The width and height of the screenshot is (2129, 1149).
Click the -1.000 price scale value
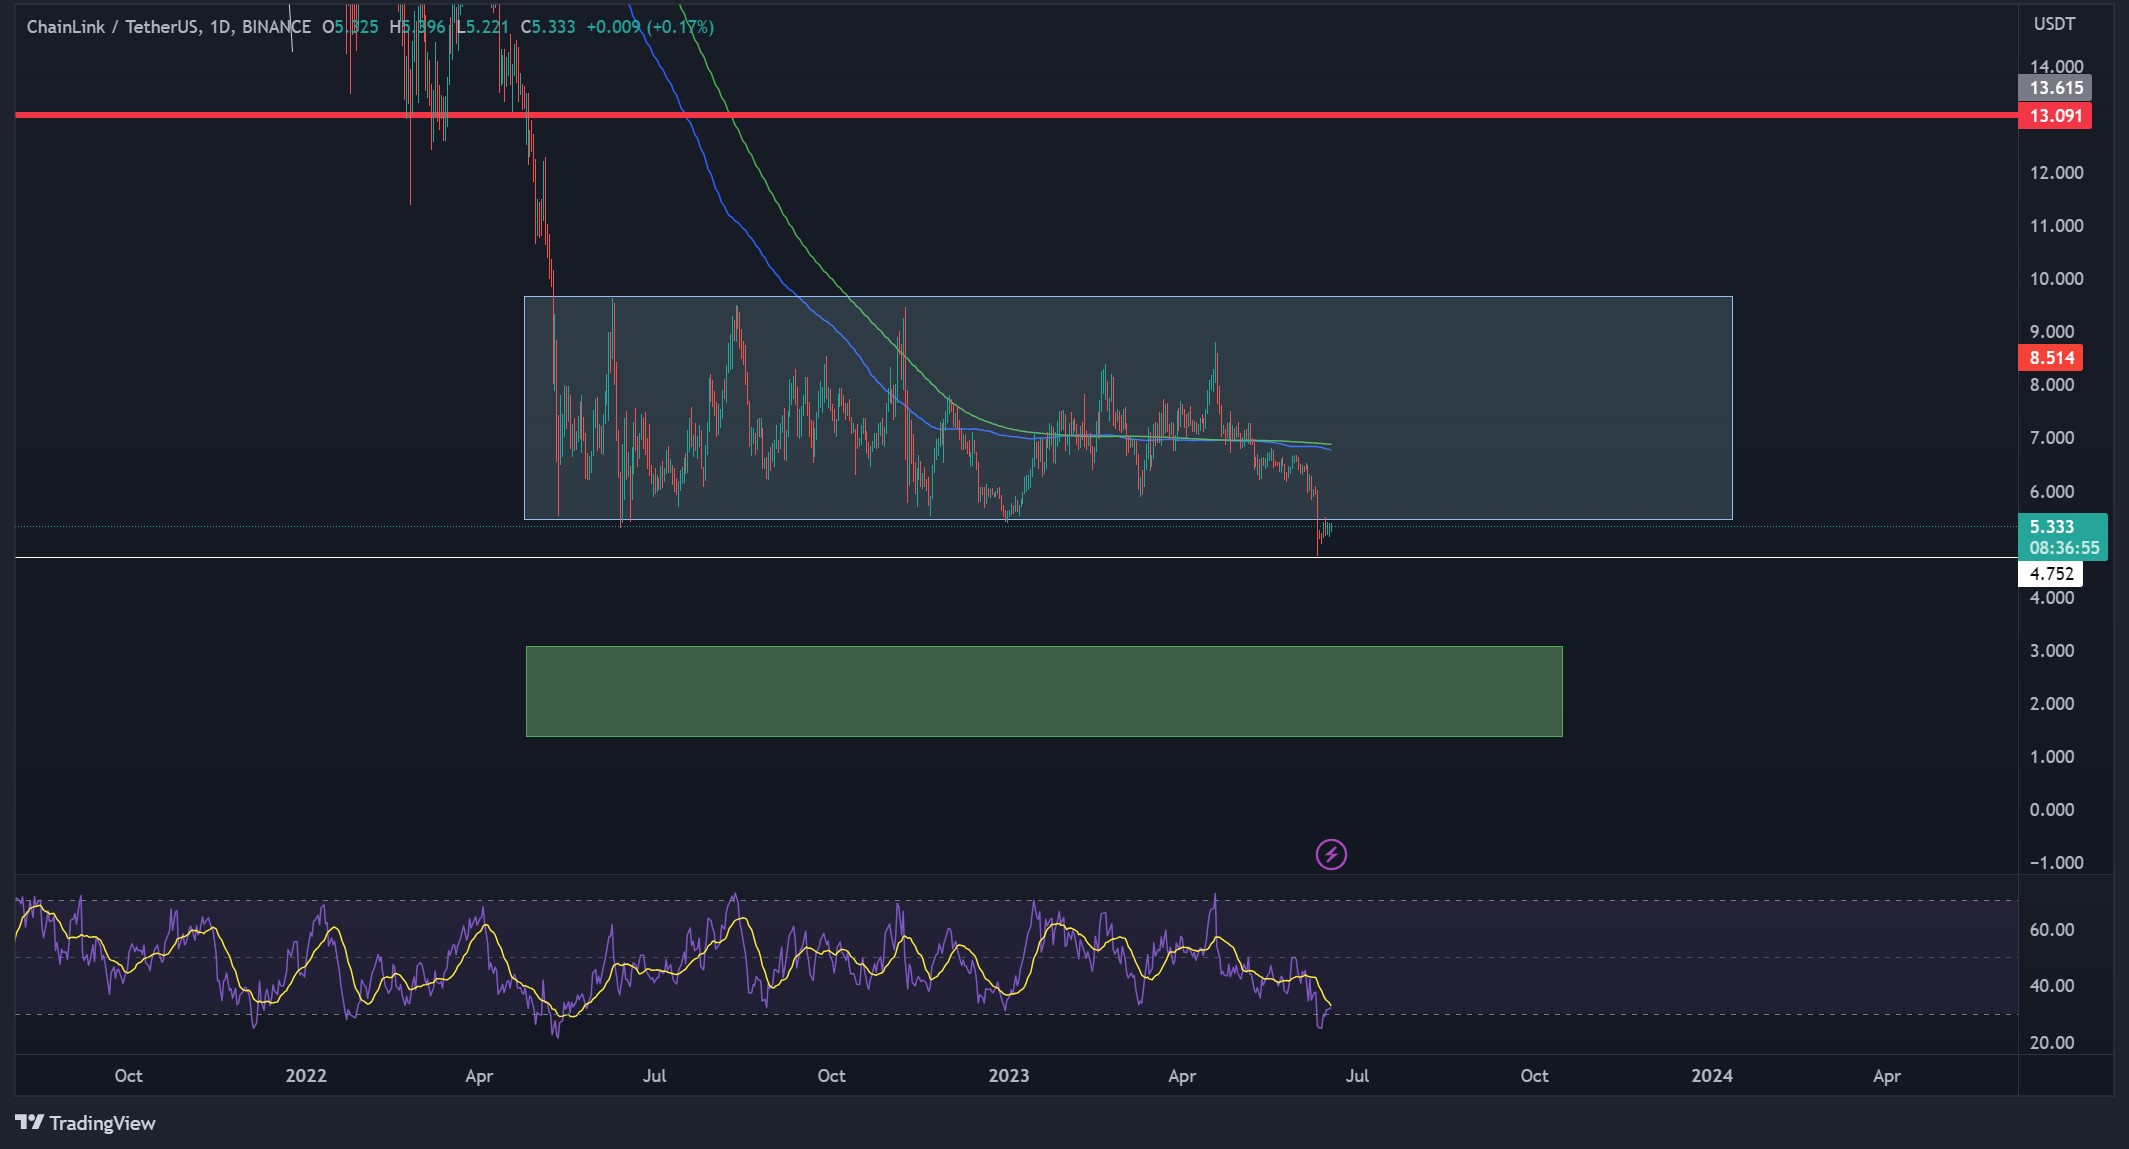click(x=2056, y=863)
